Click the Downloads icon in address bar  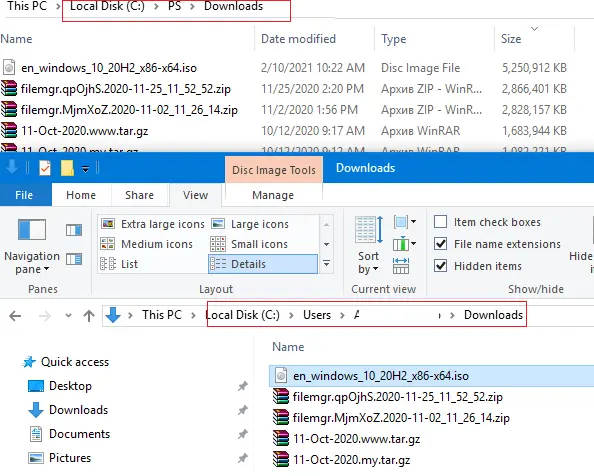[x=113, y=315]
